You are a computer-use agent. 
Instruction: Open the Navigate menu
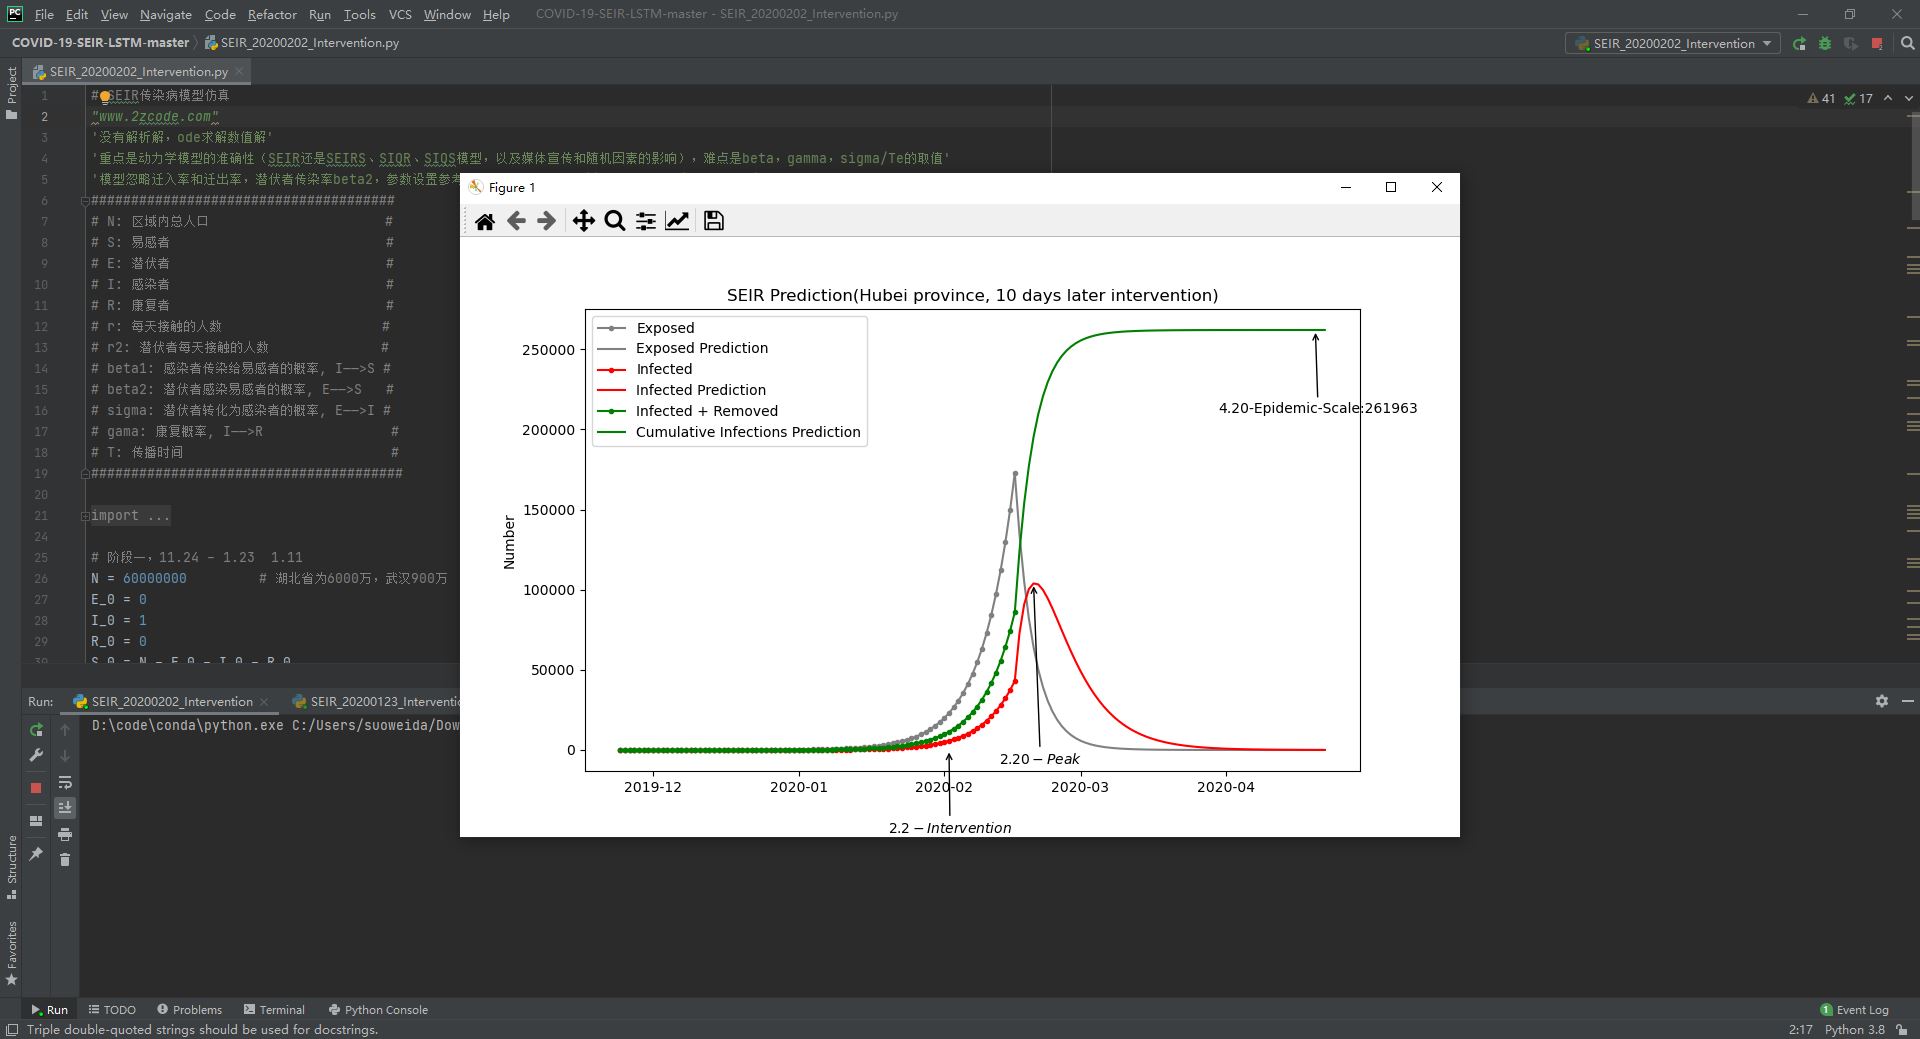pos(166,14)
